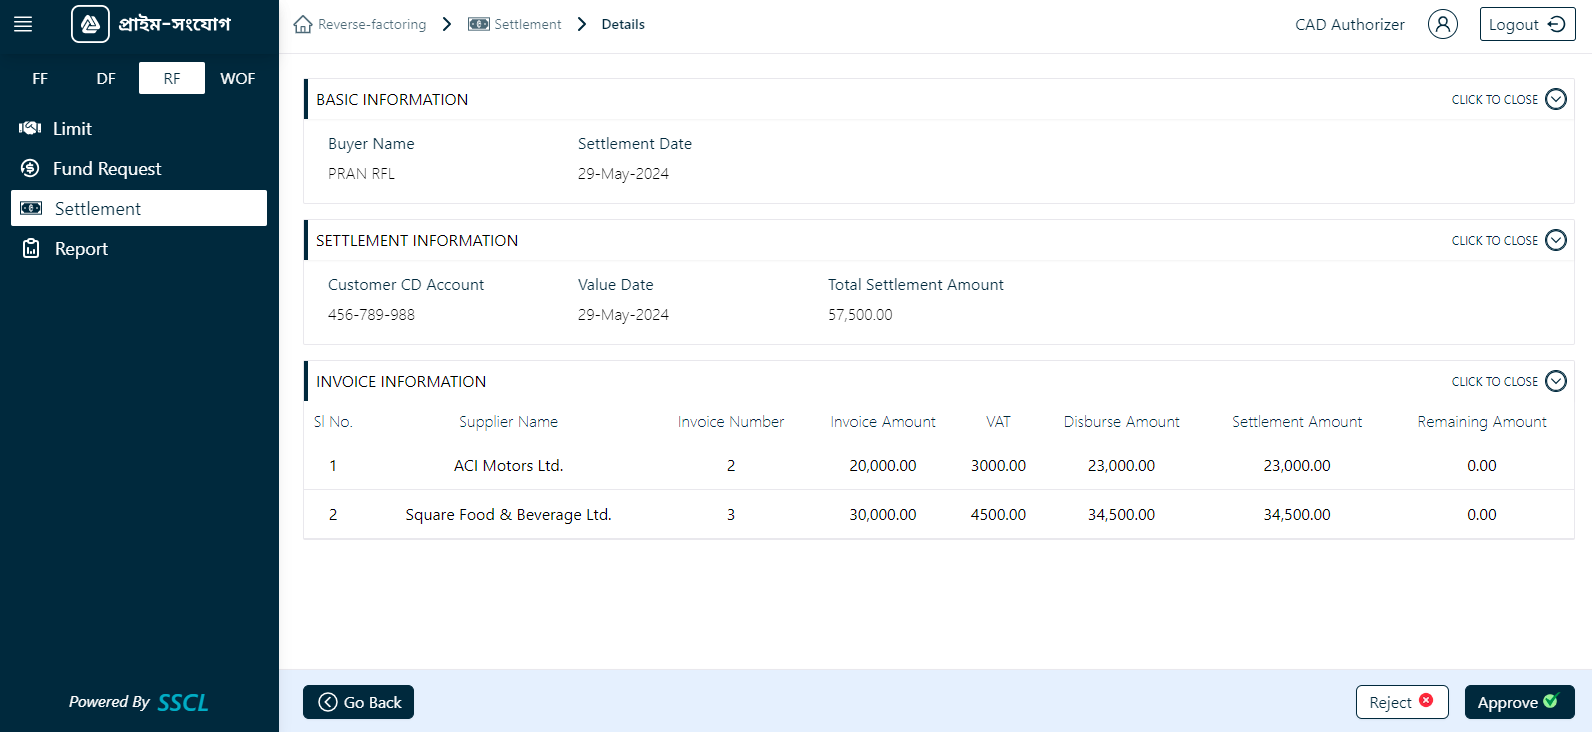
Task: Click the SETTLEMENT INFORMATION heading
Action: click(417, 240)
